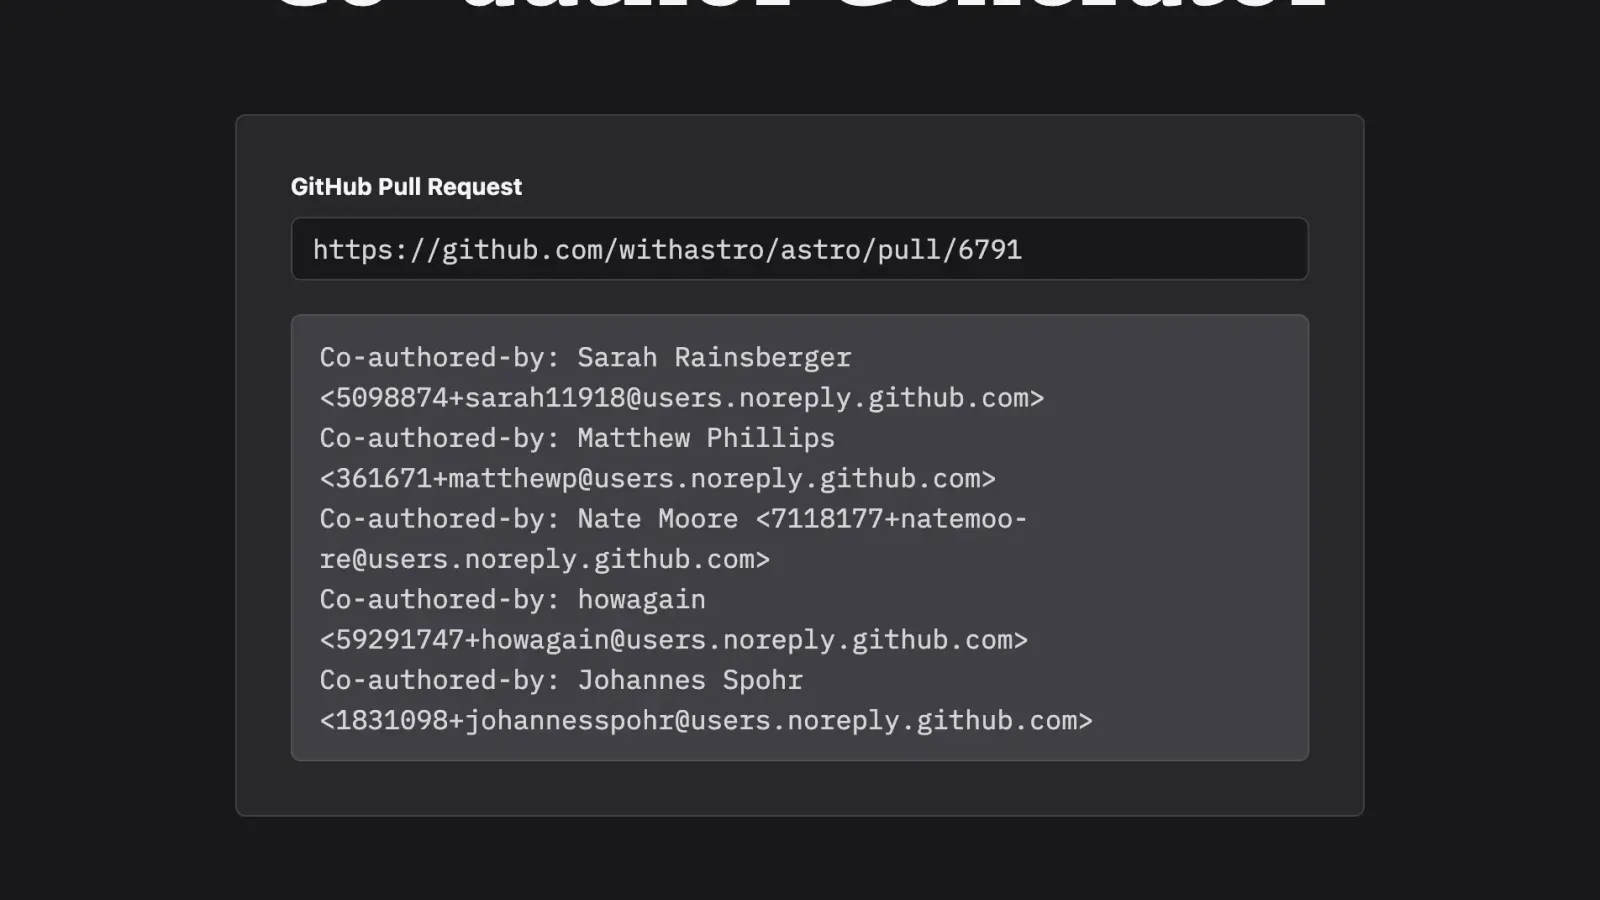Click the name "Matthew Phillips" in the output
Image resolution: width=1600 pixels, height=900 pixels.
click(x=705, y=438)
